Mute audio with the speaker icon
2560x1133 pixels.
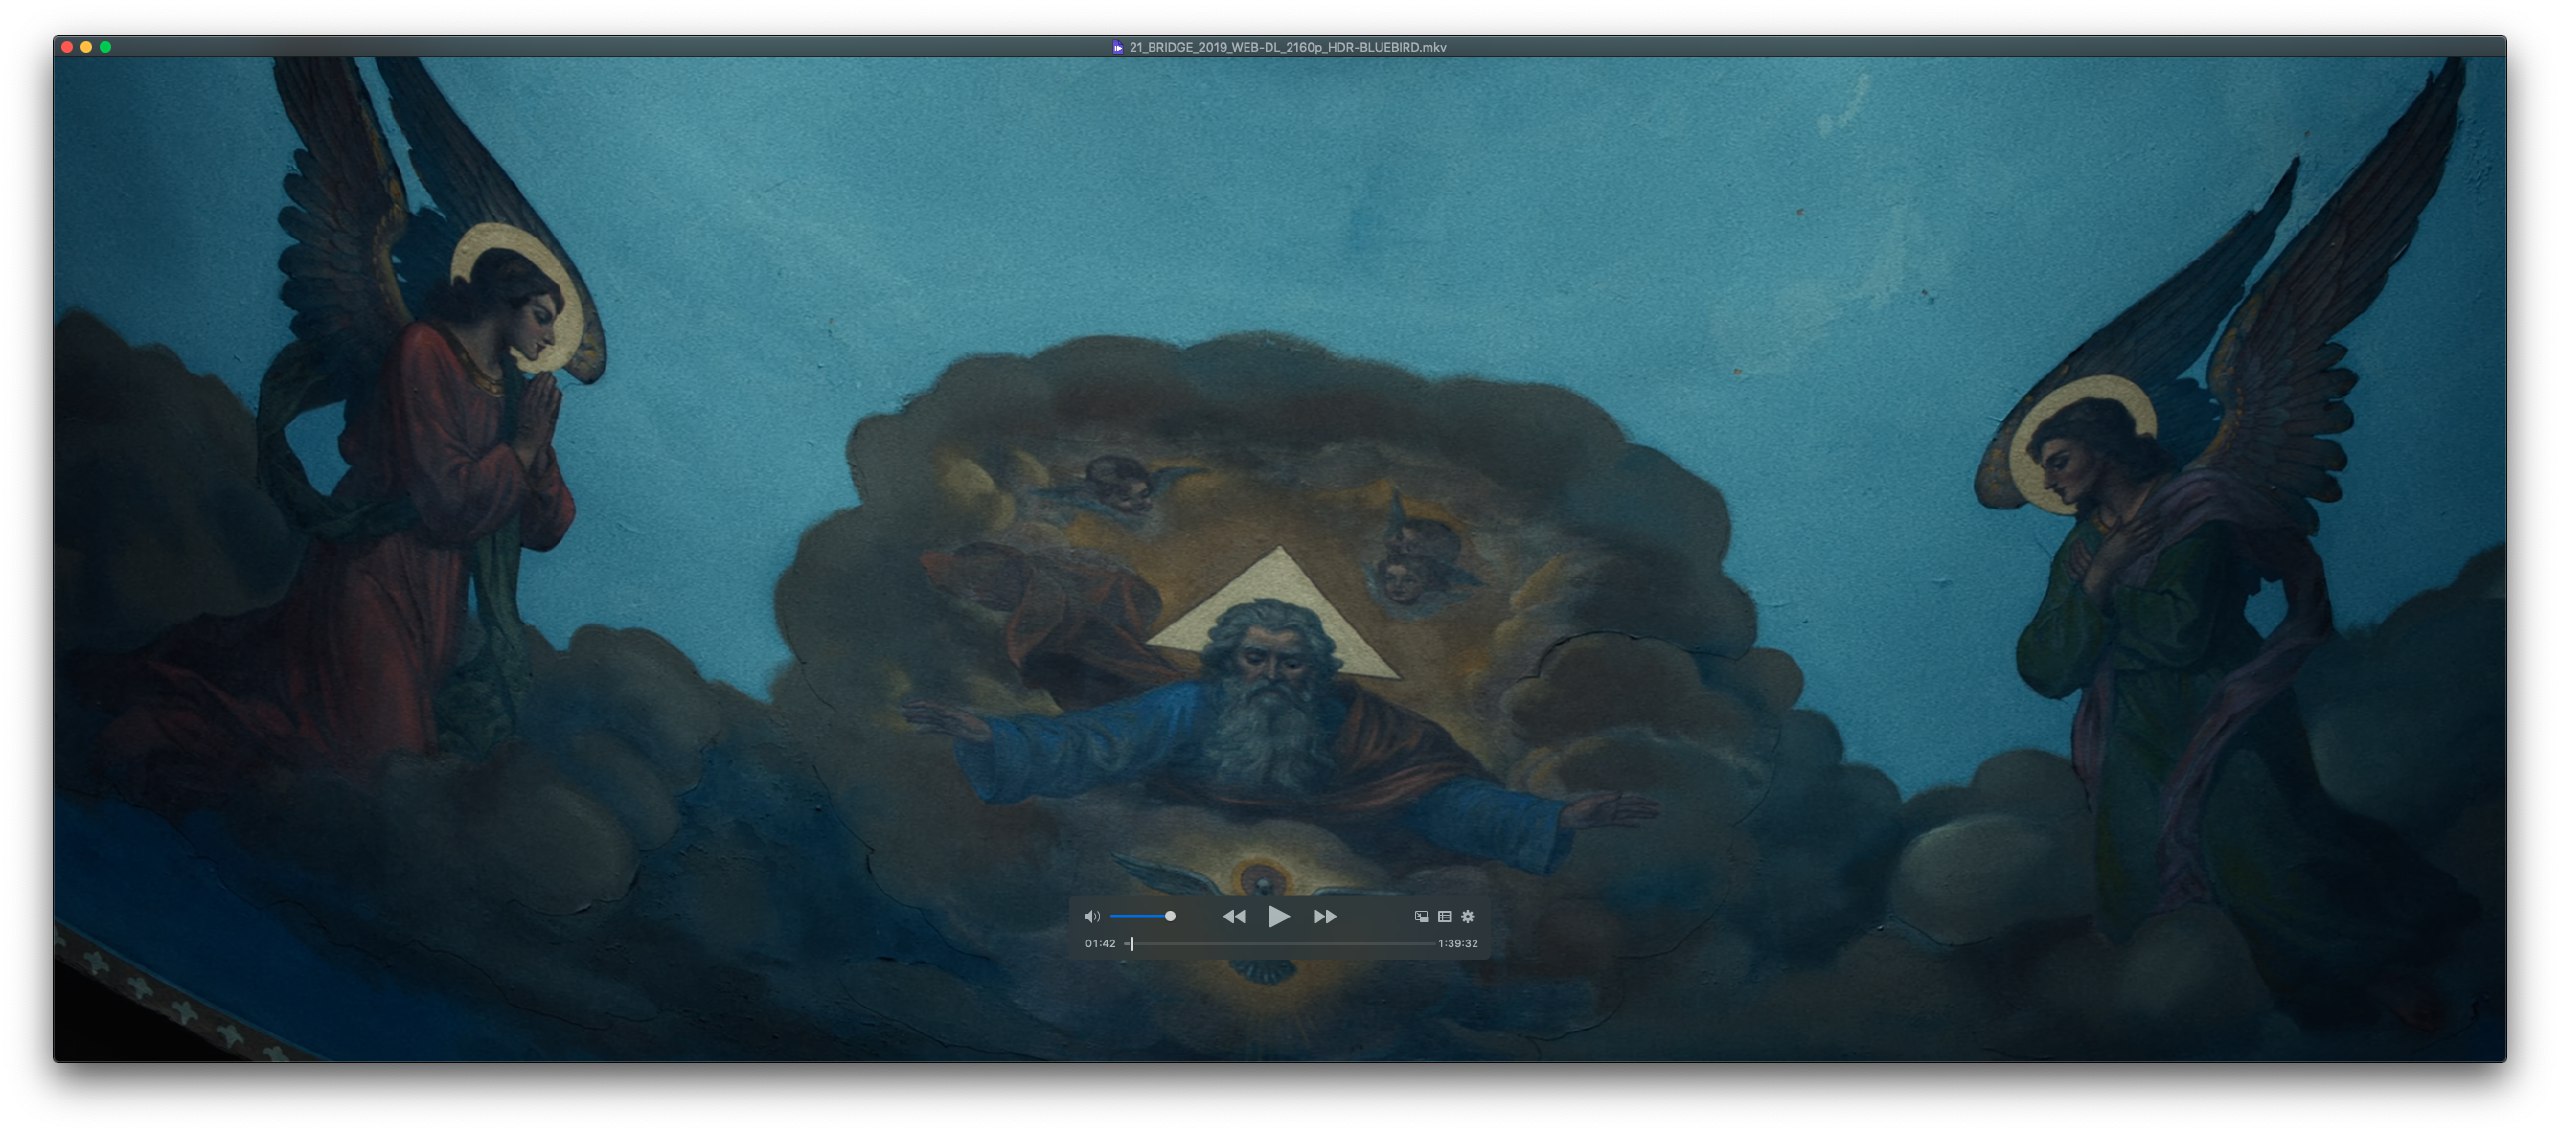(1092, 916)
